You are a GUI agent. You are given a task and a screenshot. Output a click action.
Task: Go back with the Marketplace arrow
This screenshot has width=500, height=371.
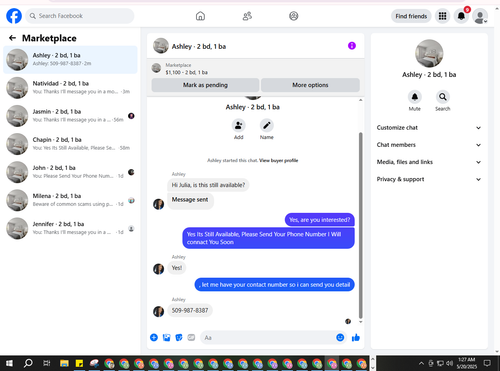(x=12, y=38)
